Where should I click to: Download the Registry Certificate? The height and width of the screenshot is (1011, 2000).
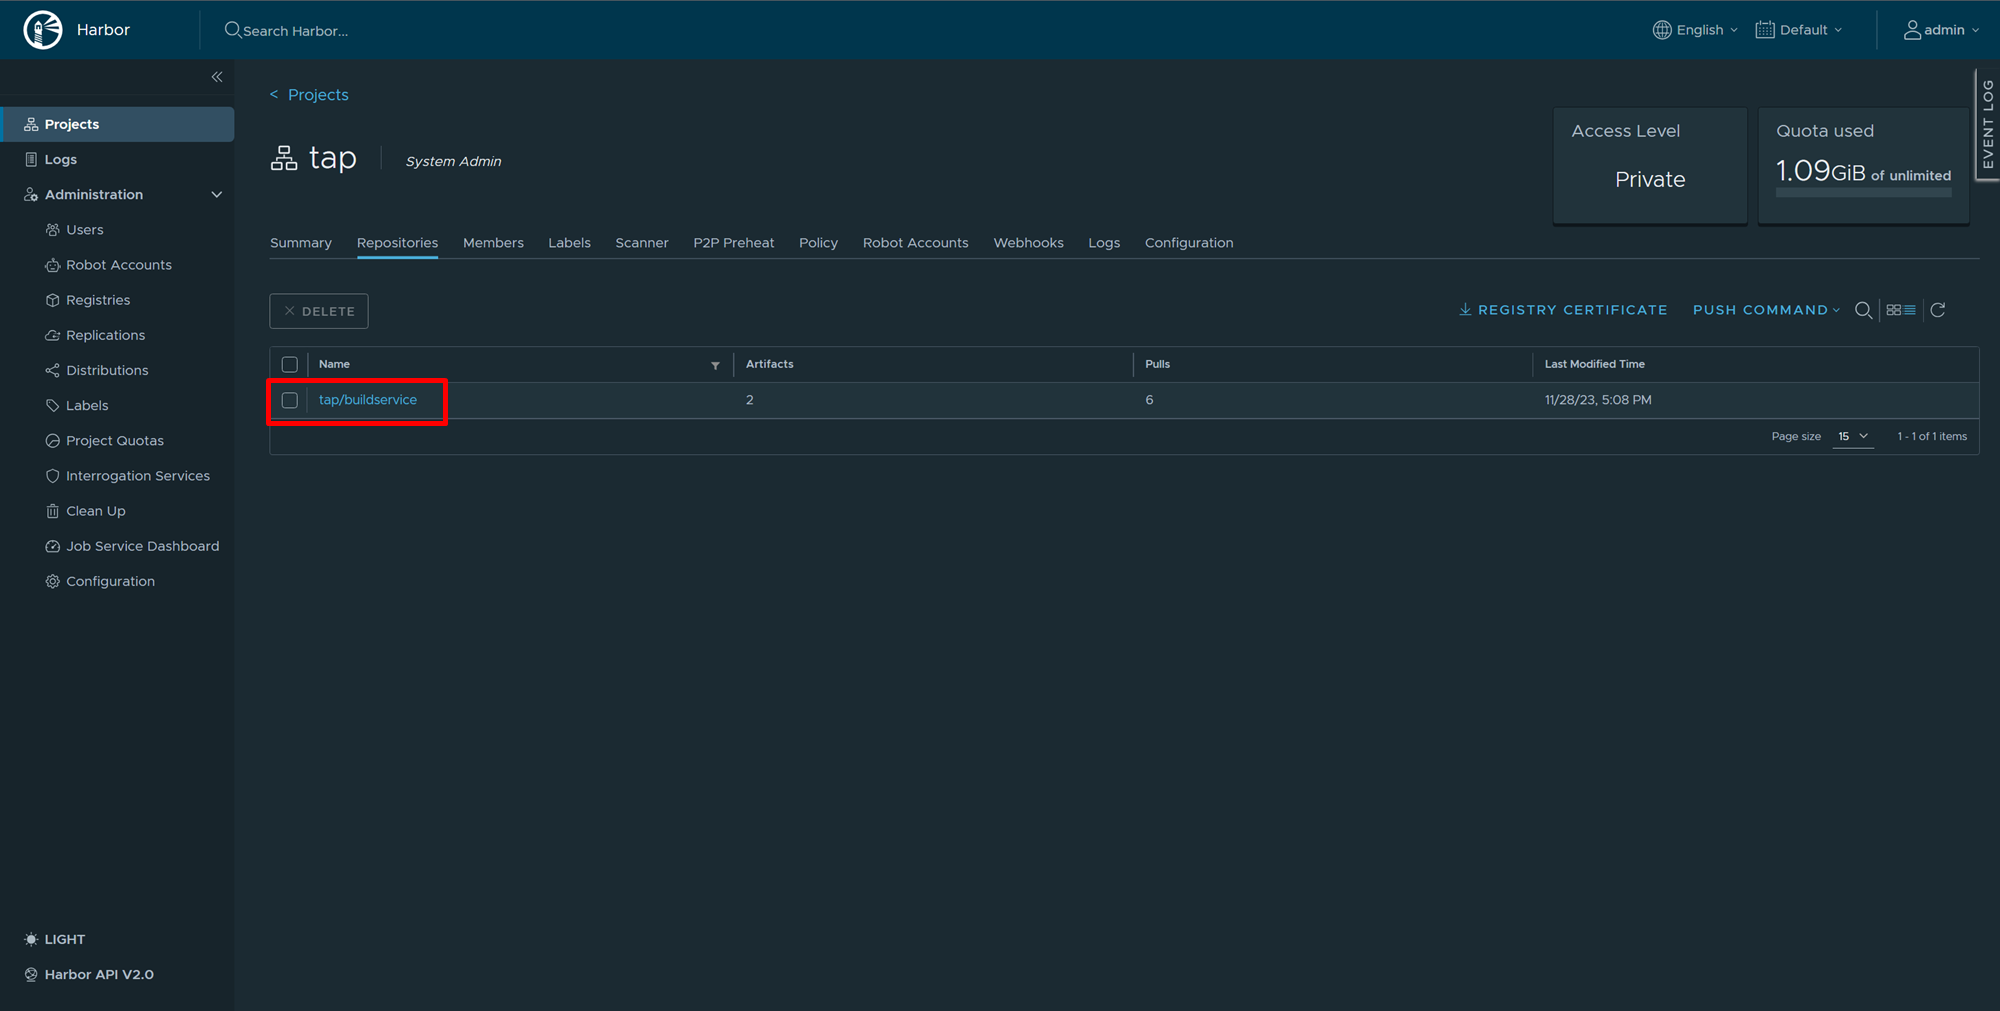pos(1563,310)
